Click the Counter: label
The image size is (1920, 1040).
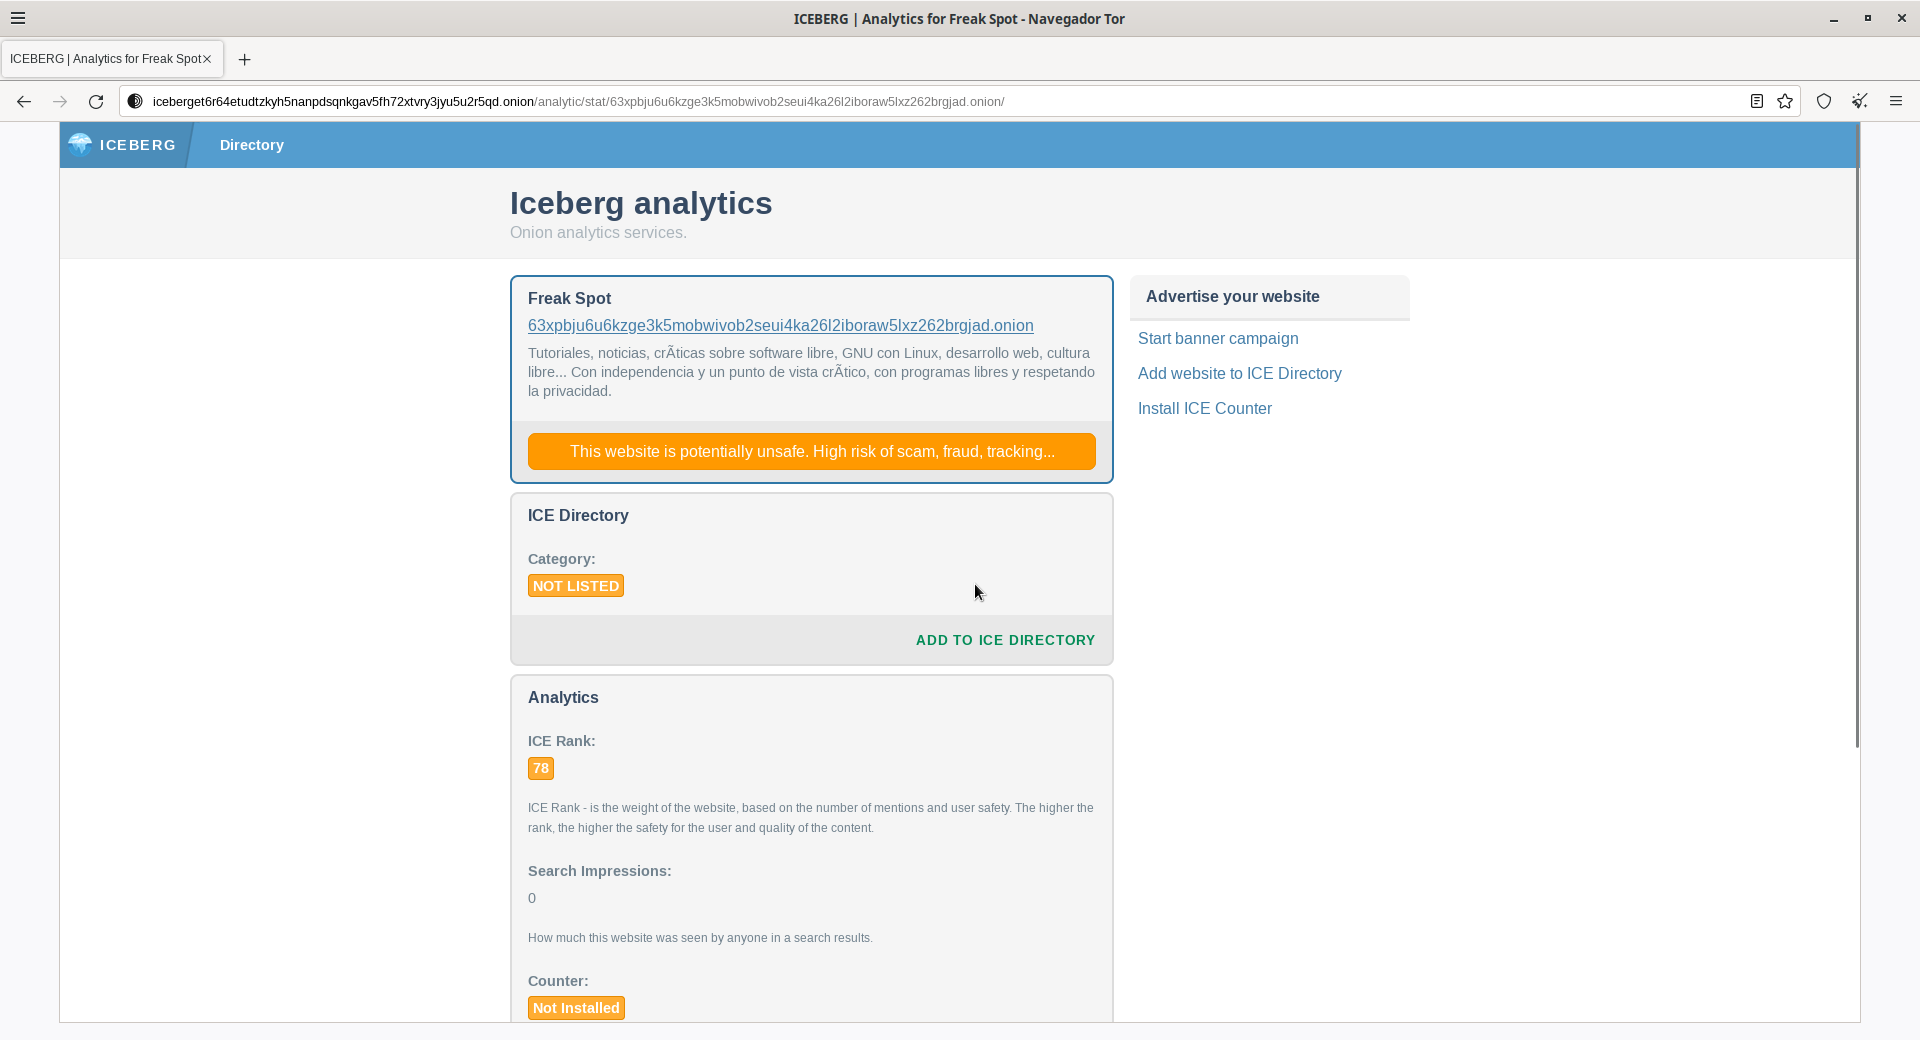(x=558, y=981)
